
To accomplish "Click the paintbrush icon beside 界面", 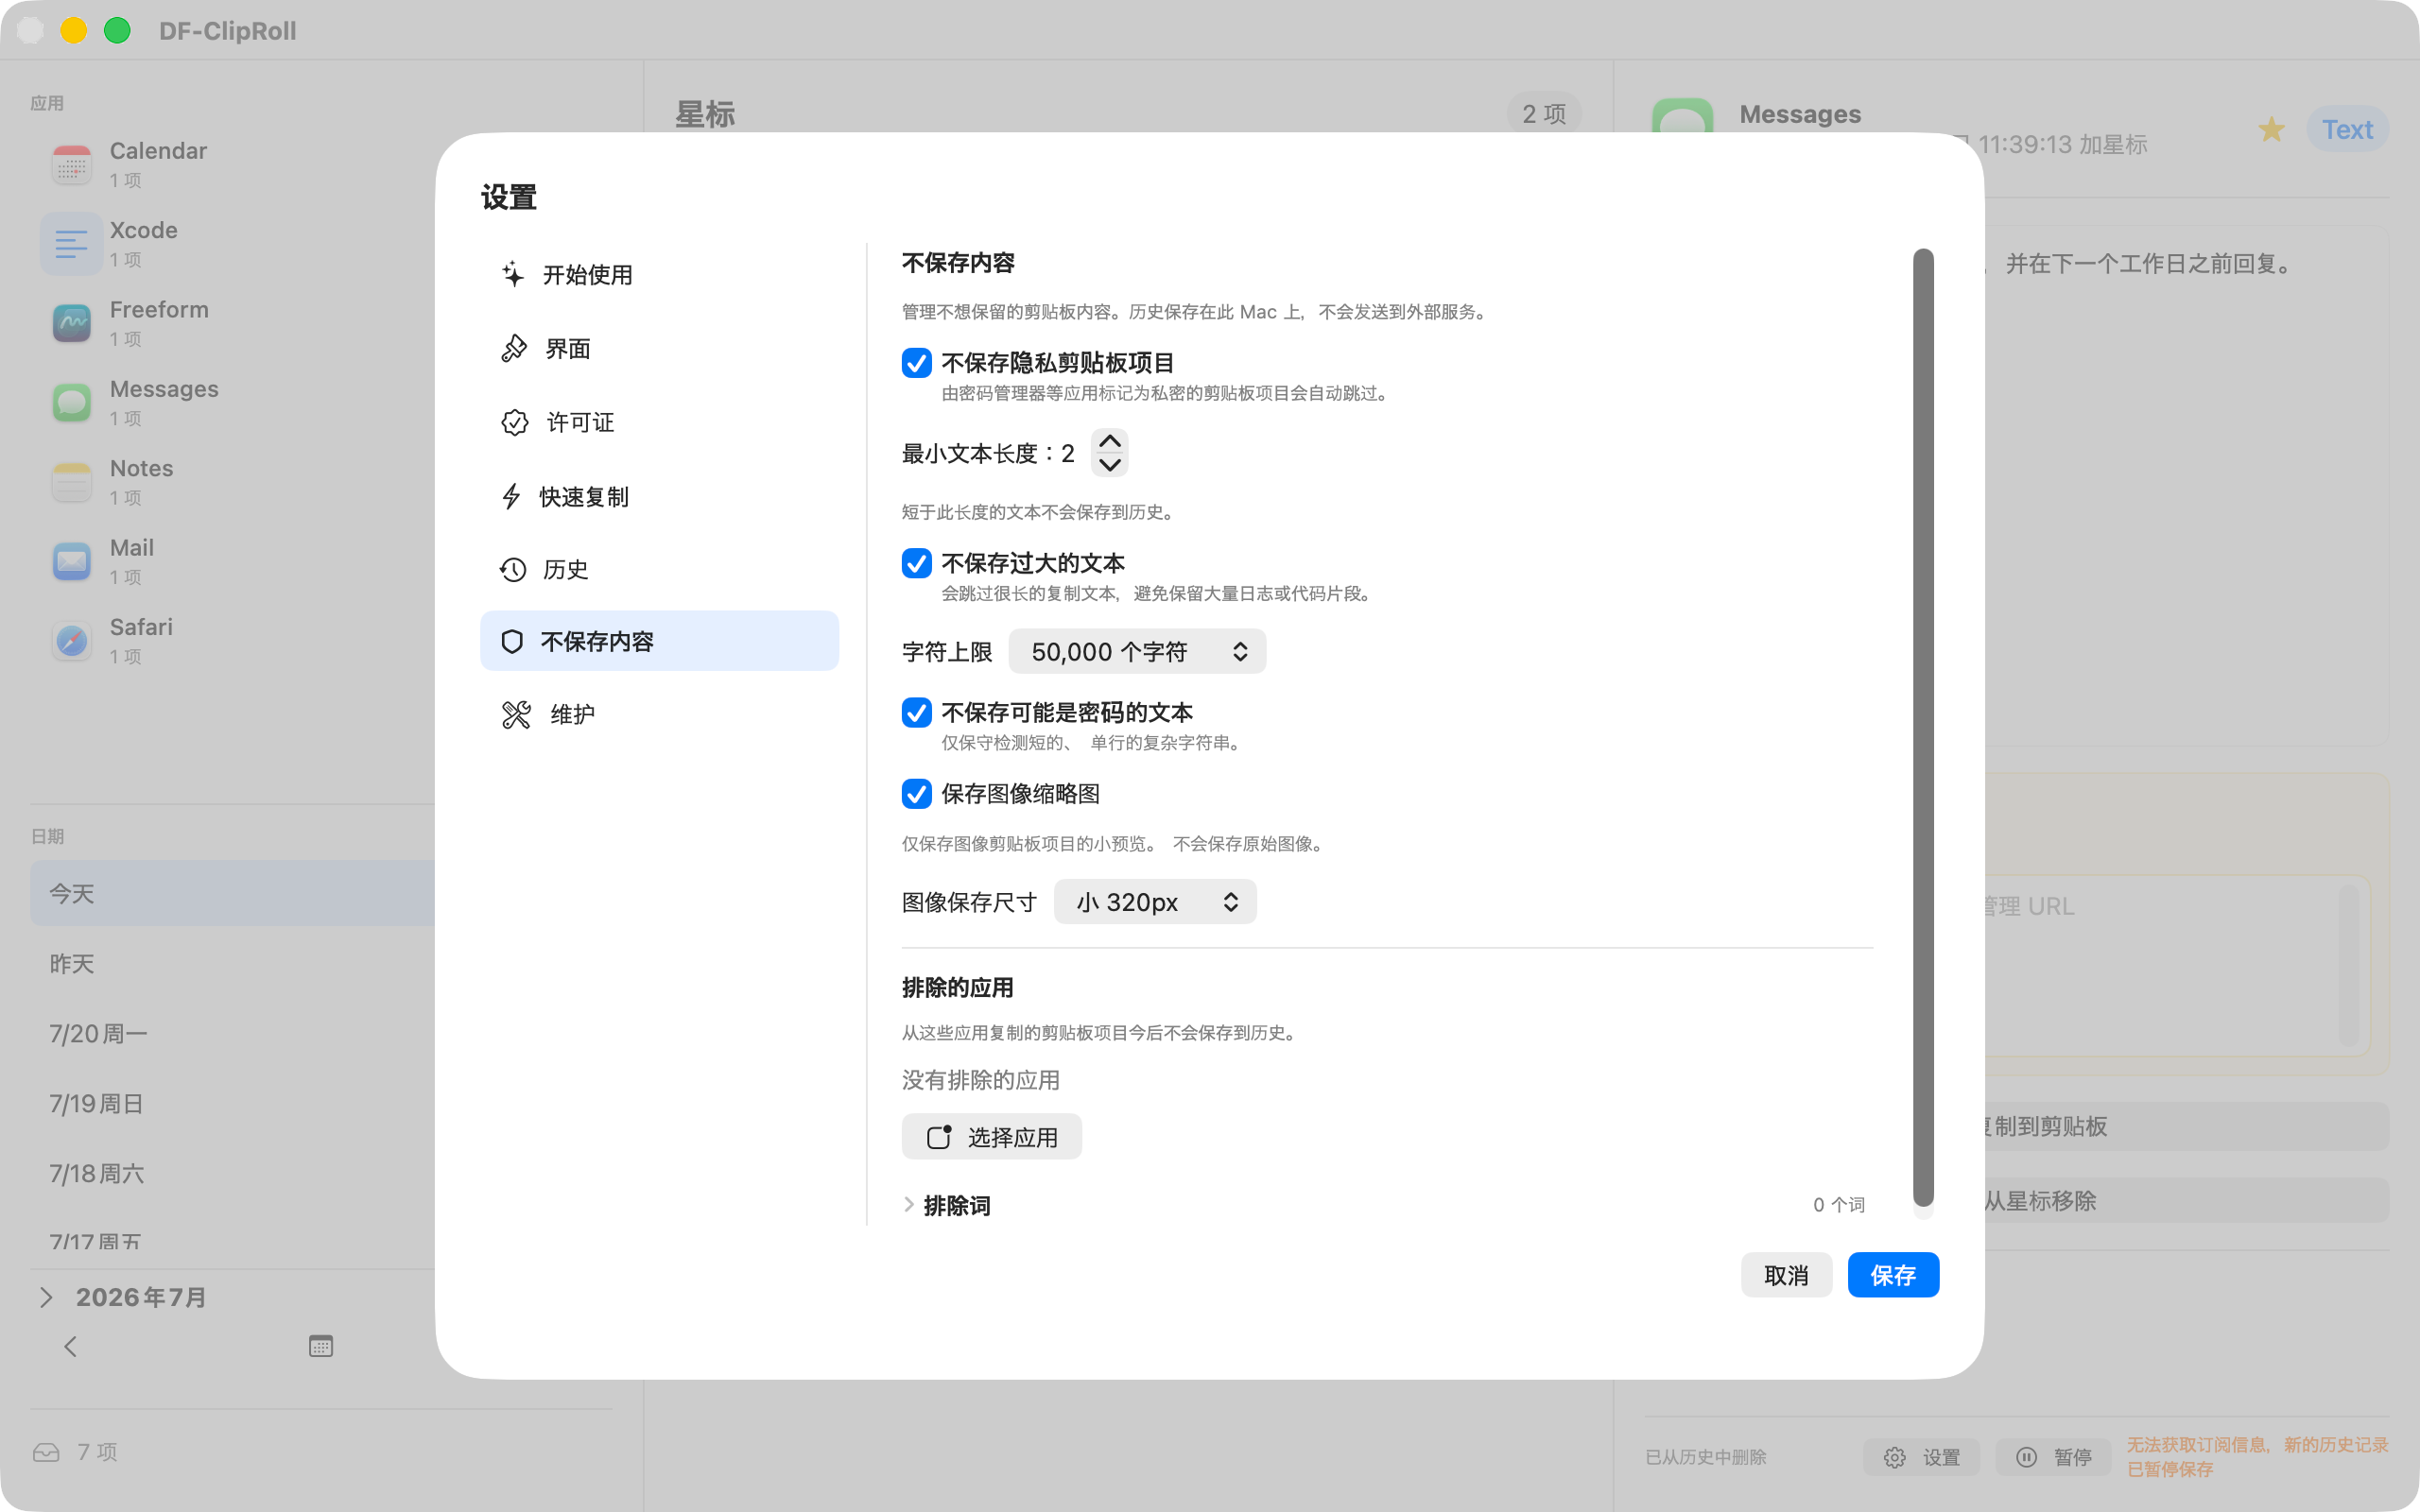I will pyautogui.click(x=514, y=348).
